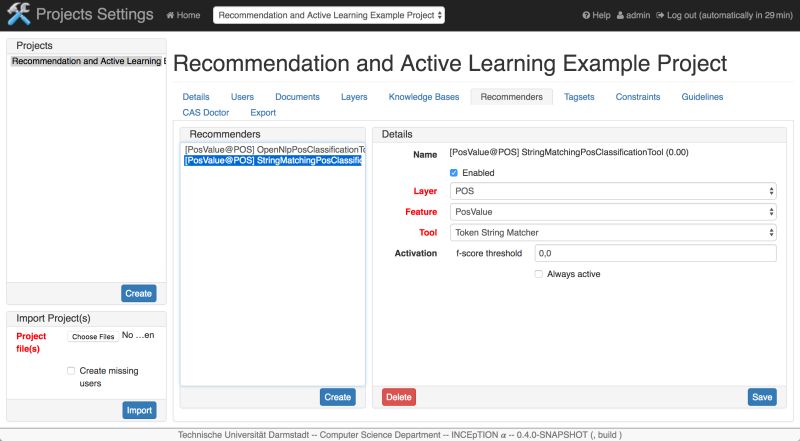Open the Tool dropdown showing Token String Matcher

(613, 233)
